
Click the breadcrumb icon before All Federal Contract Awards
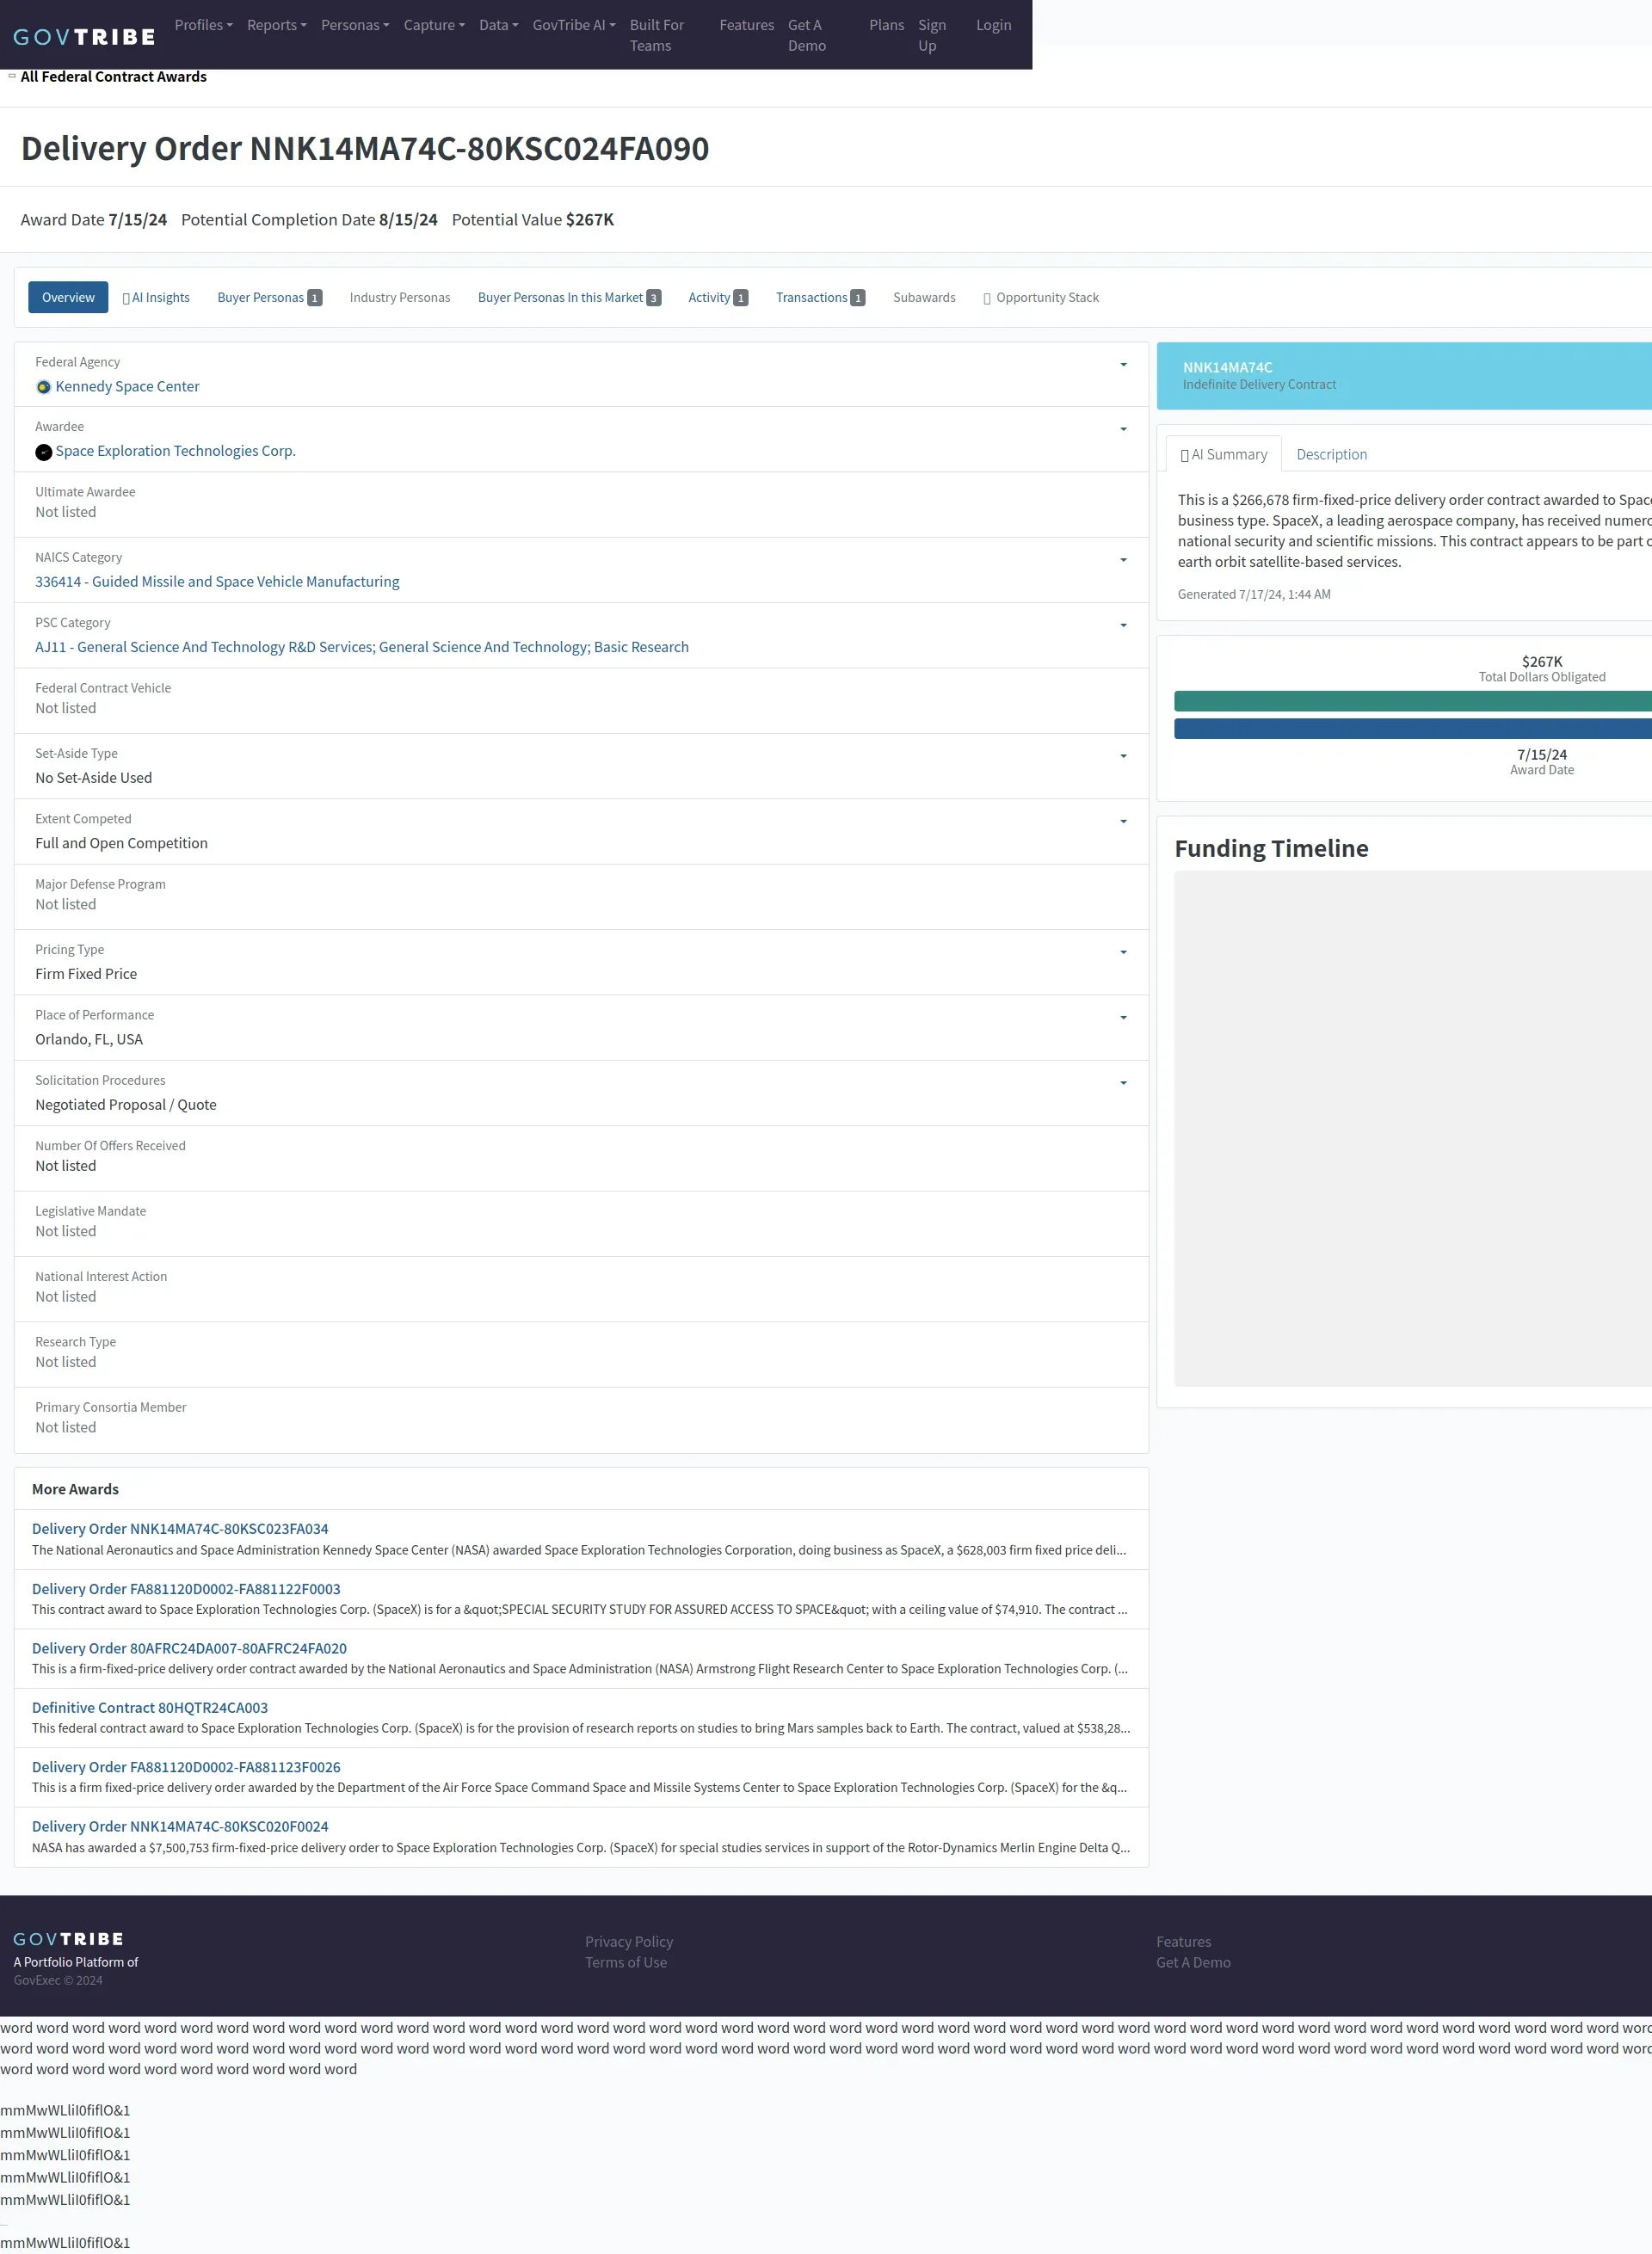(12, 76)
